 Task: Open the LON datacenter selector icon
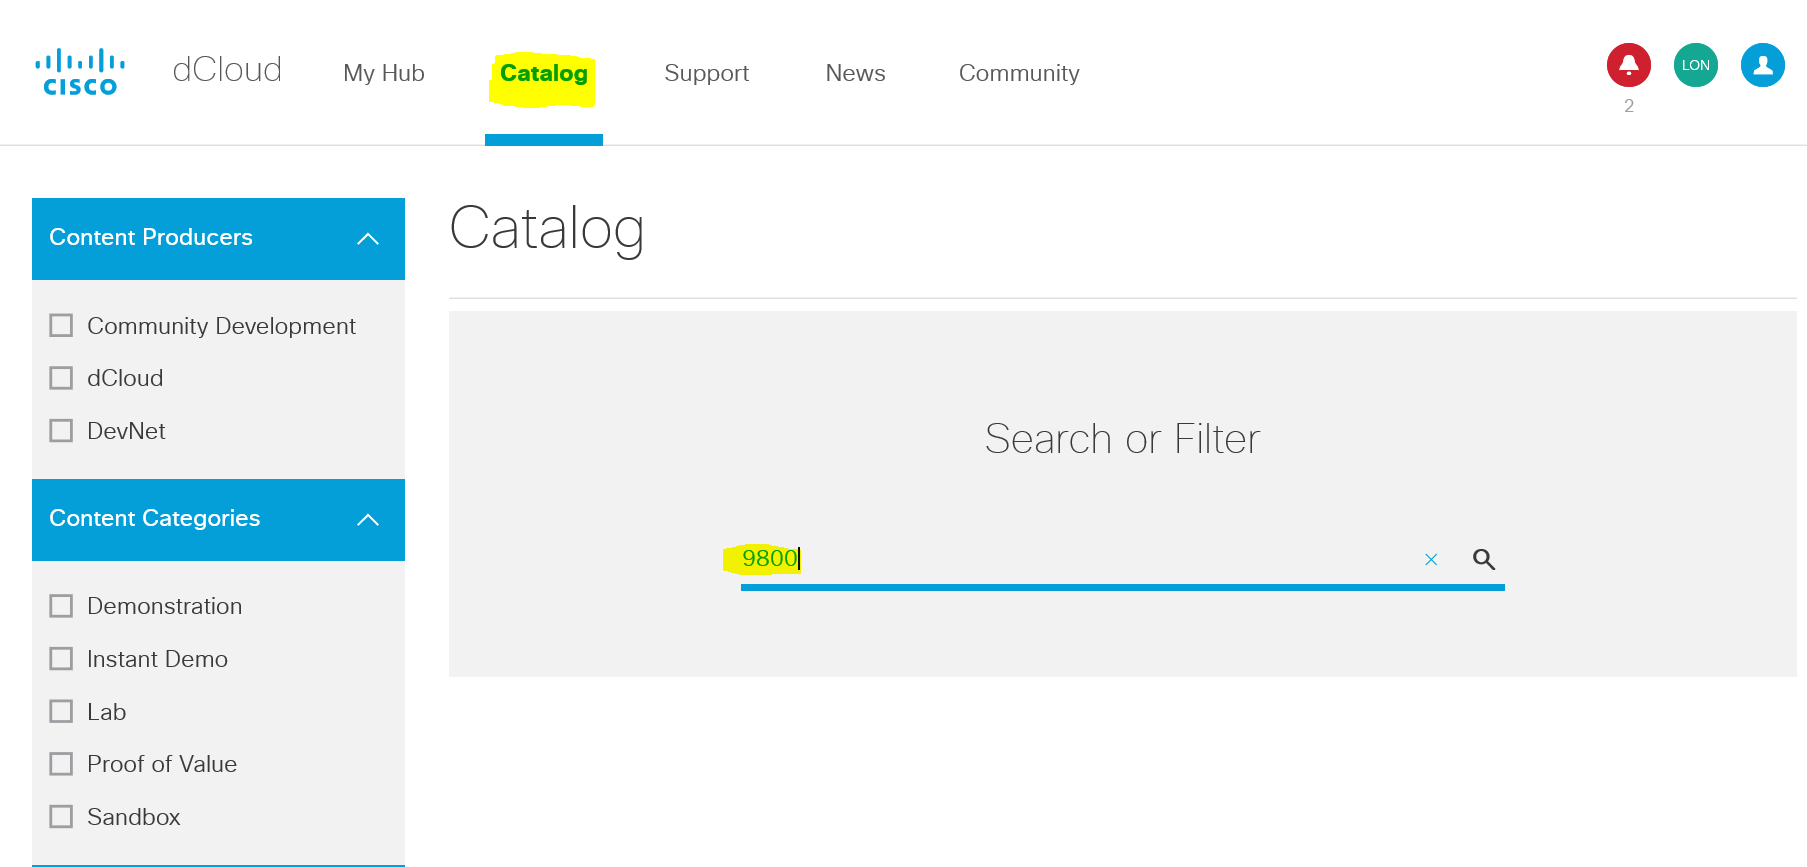[x=1695, y=65]
